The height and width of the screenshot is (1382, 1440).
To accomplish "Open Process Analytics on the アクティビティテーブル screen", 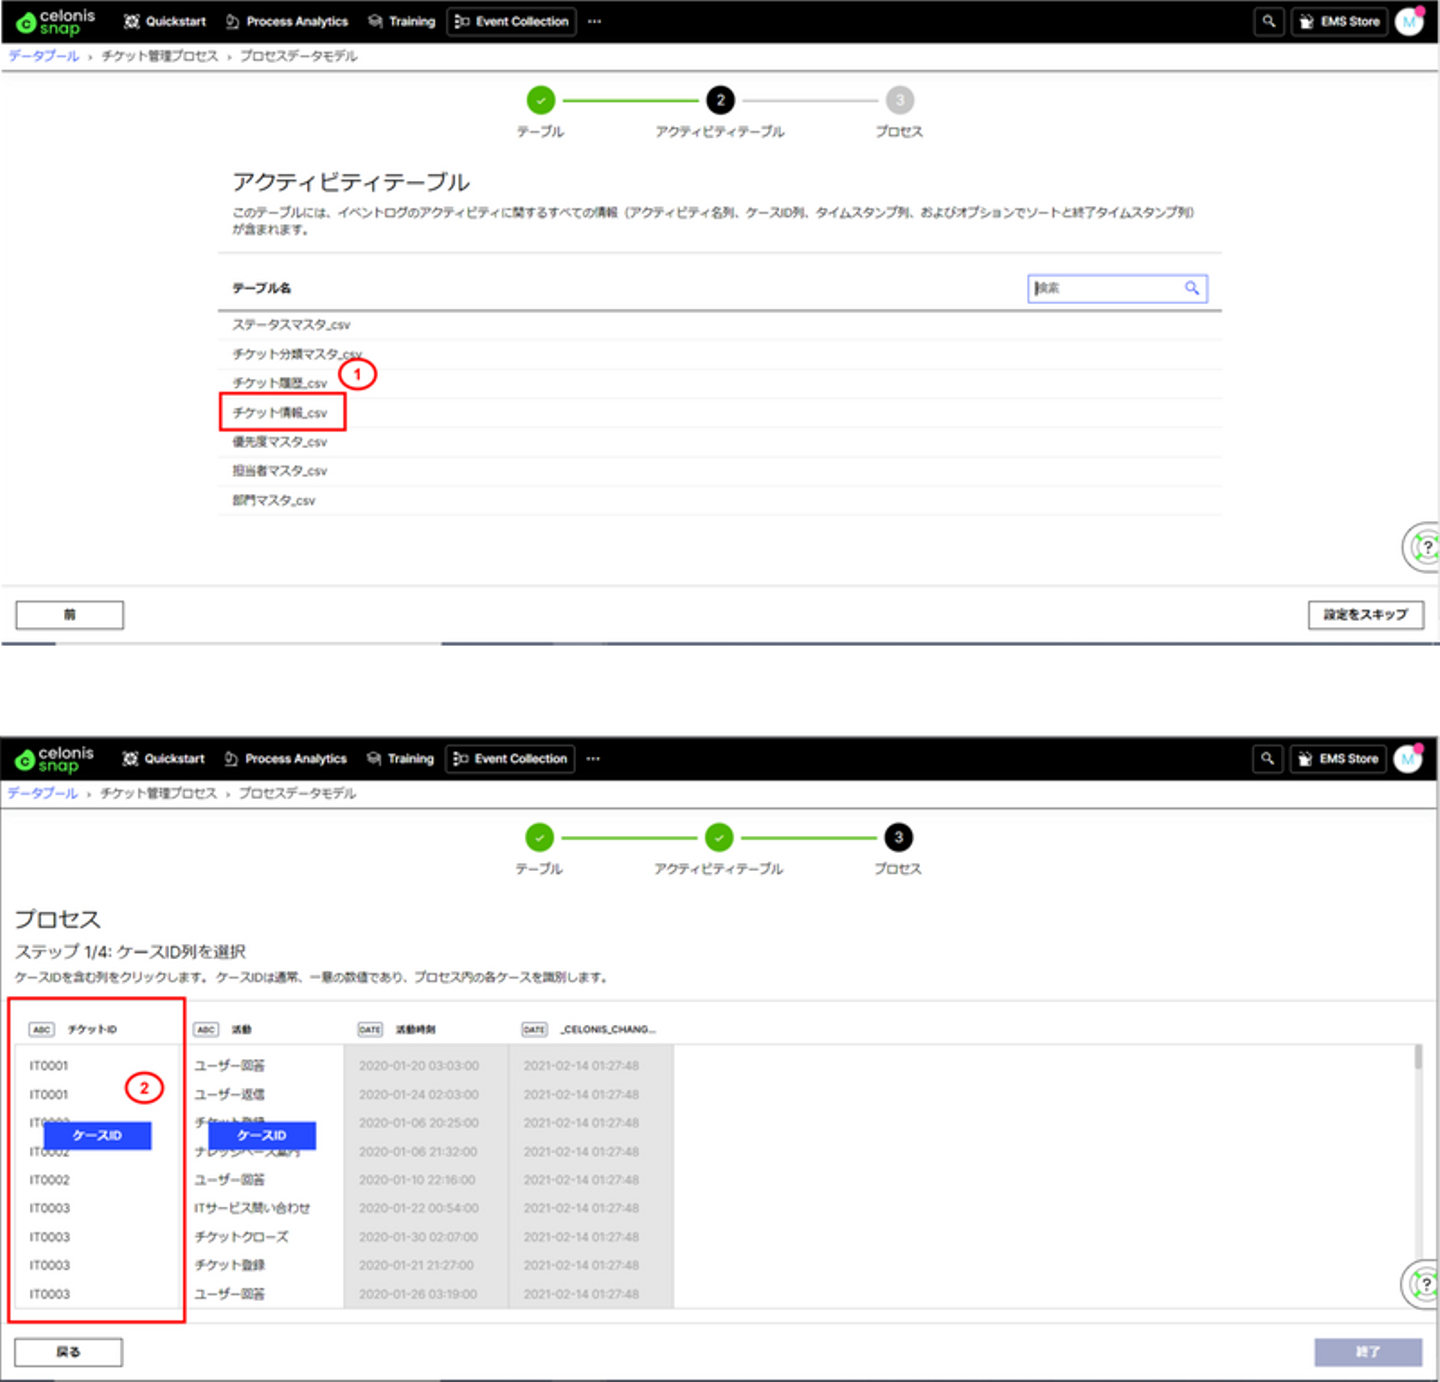I will click(287, 21).
